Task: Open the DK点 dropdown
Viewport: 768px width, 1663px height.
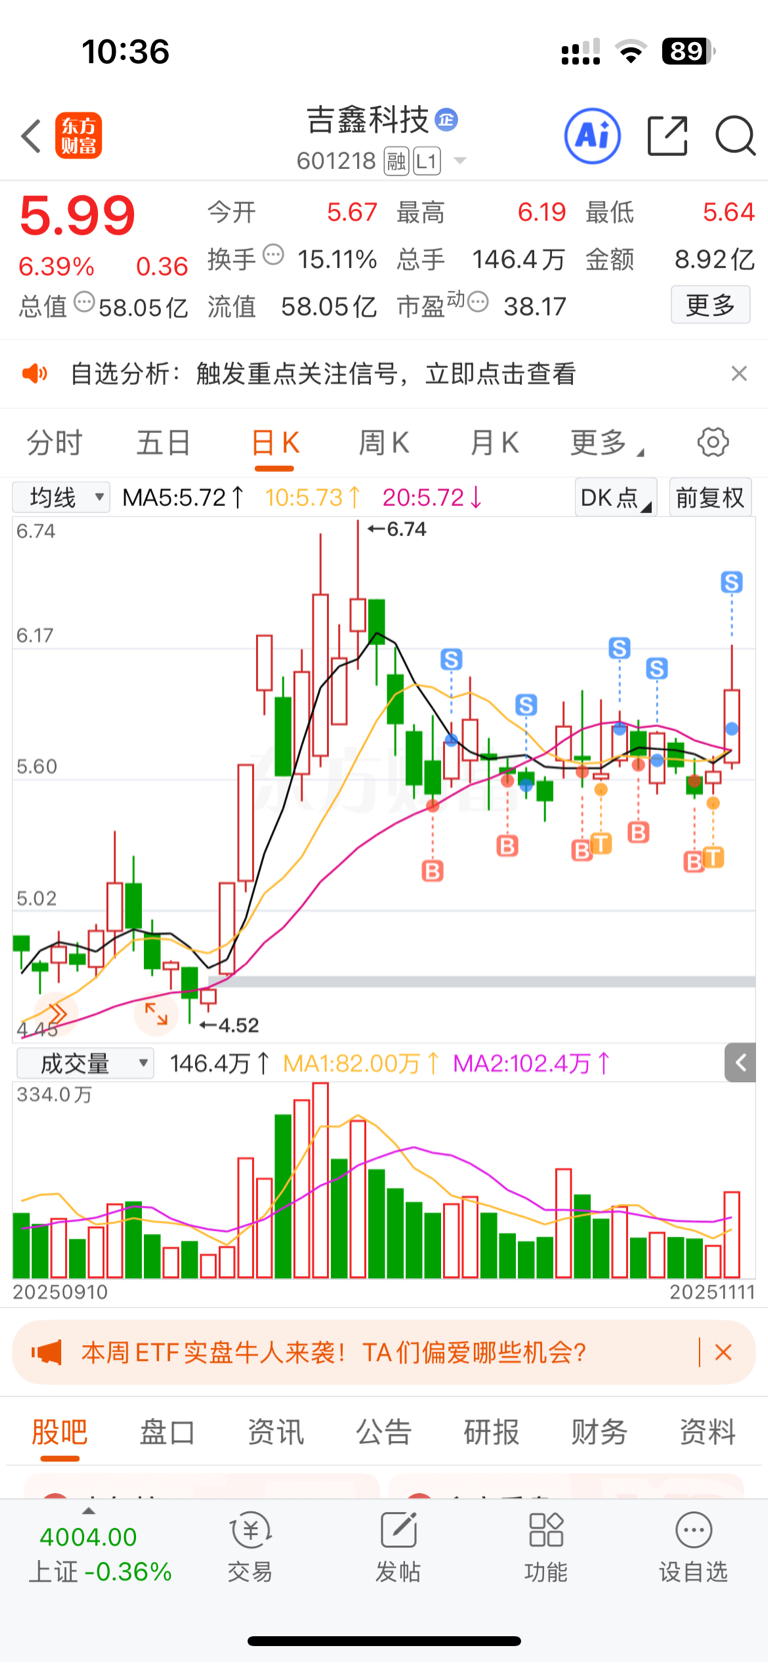Action: [x=615, y=497]
